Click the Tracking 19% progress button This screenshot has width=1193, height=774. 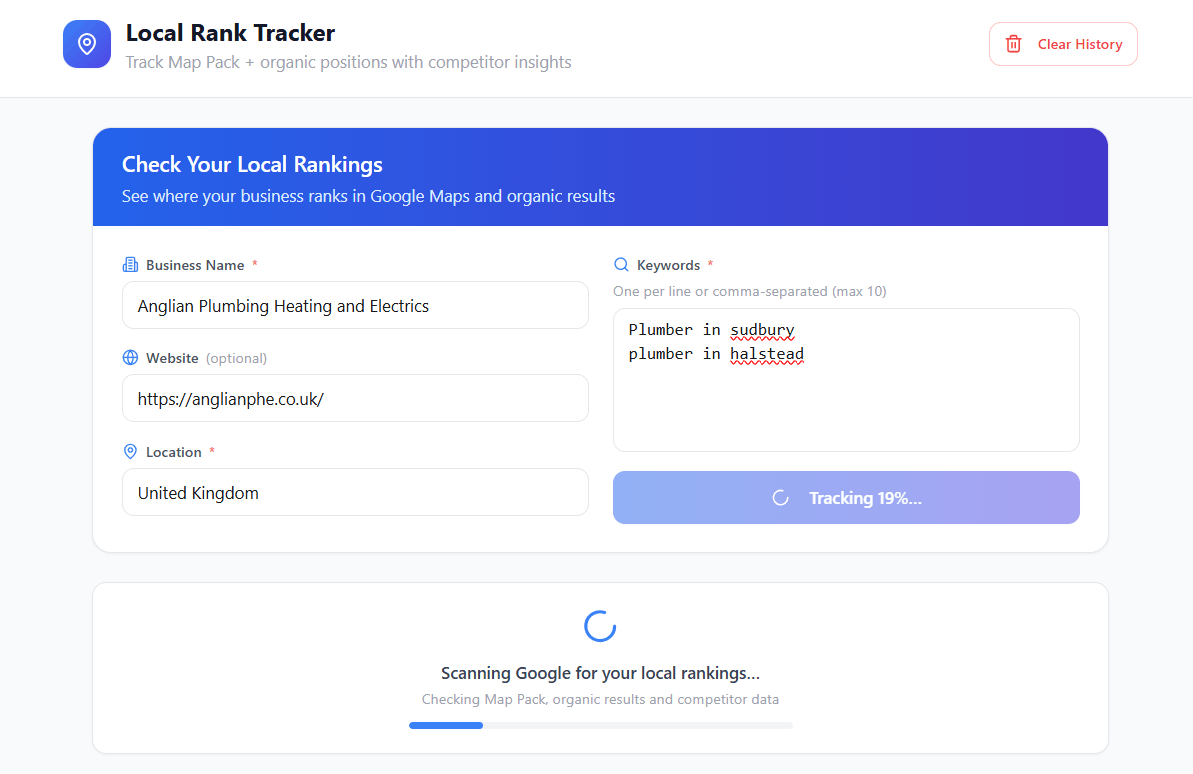coord(846,497)
